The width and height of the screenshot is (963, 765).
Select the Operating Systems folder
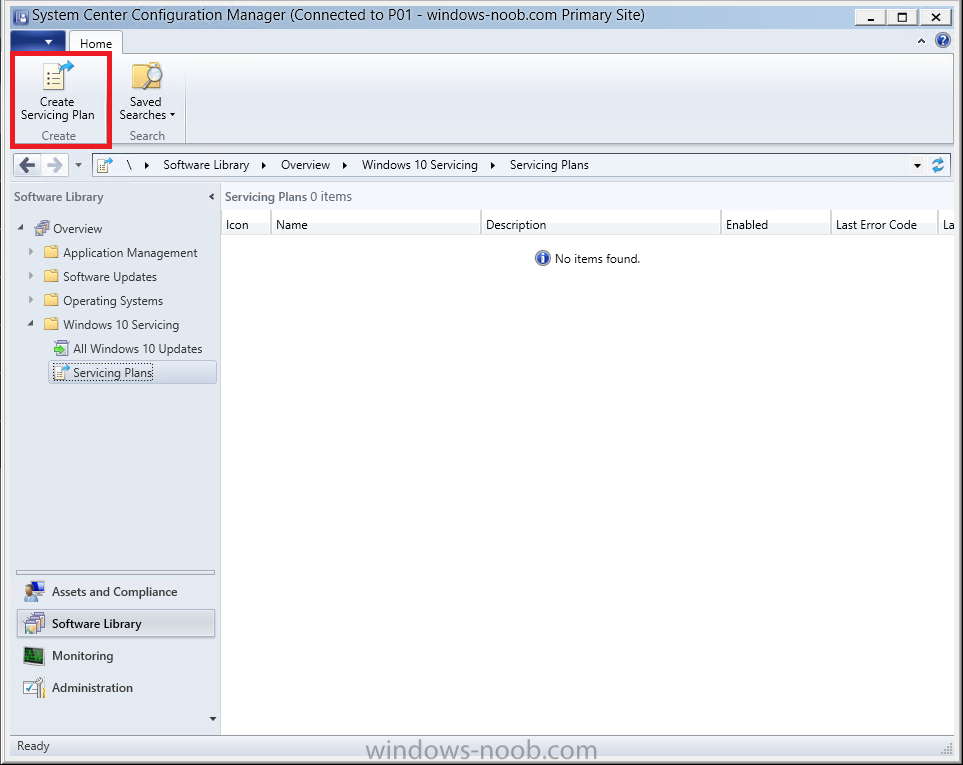tap(112, 300)
